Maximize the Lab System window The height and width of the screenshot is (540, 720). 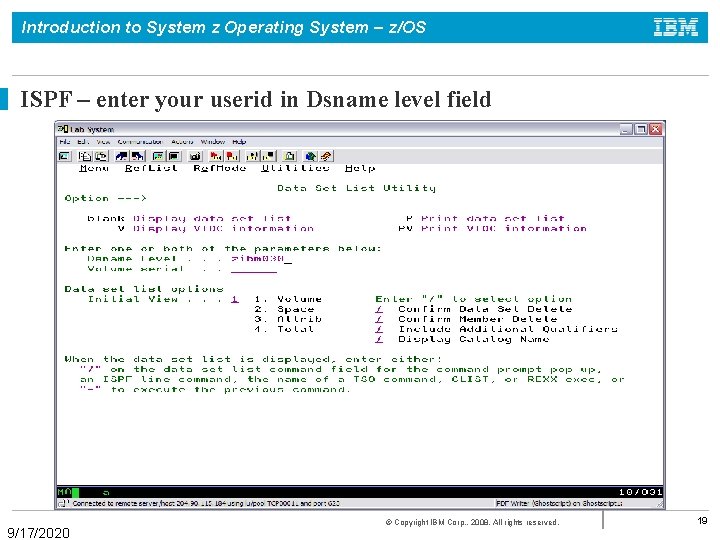tap(641, 129)
